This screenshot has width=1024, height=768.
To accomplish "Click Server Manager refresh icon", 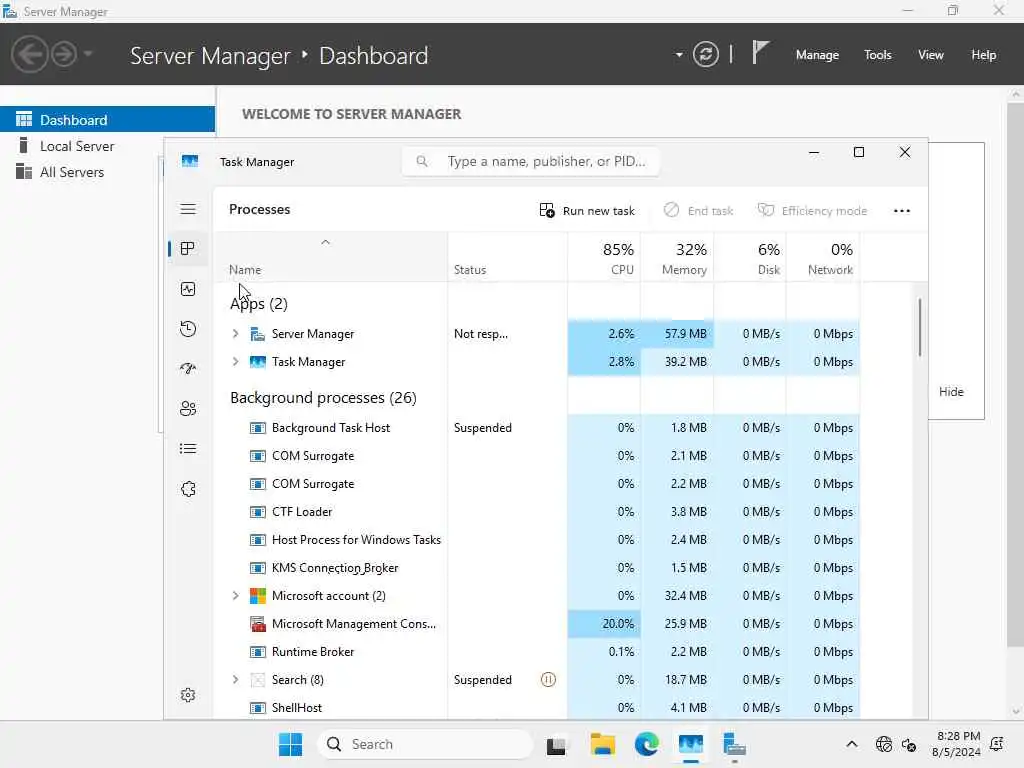I will 706,55.
